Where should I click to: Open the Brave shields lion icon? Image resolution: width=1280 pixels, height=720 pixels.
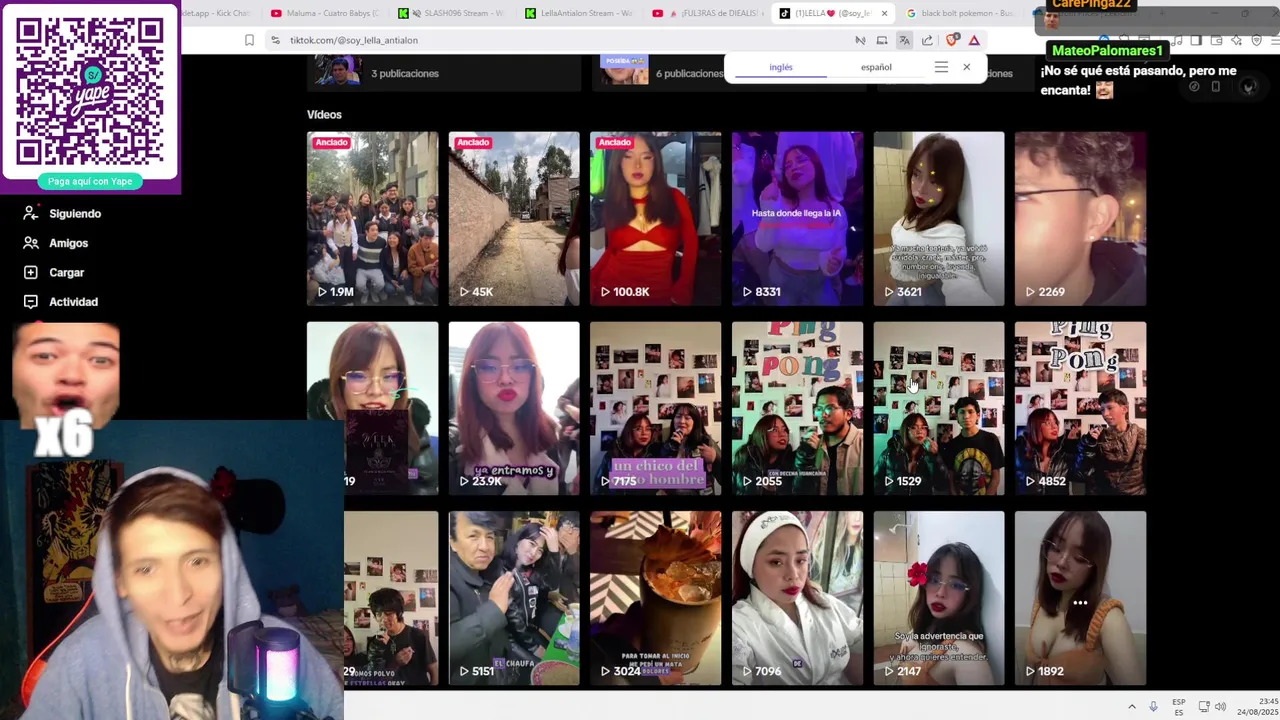coord(952,40)
